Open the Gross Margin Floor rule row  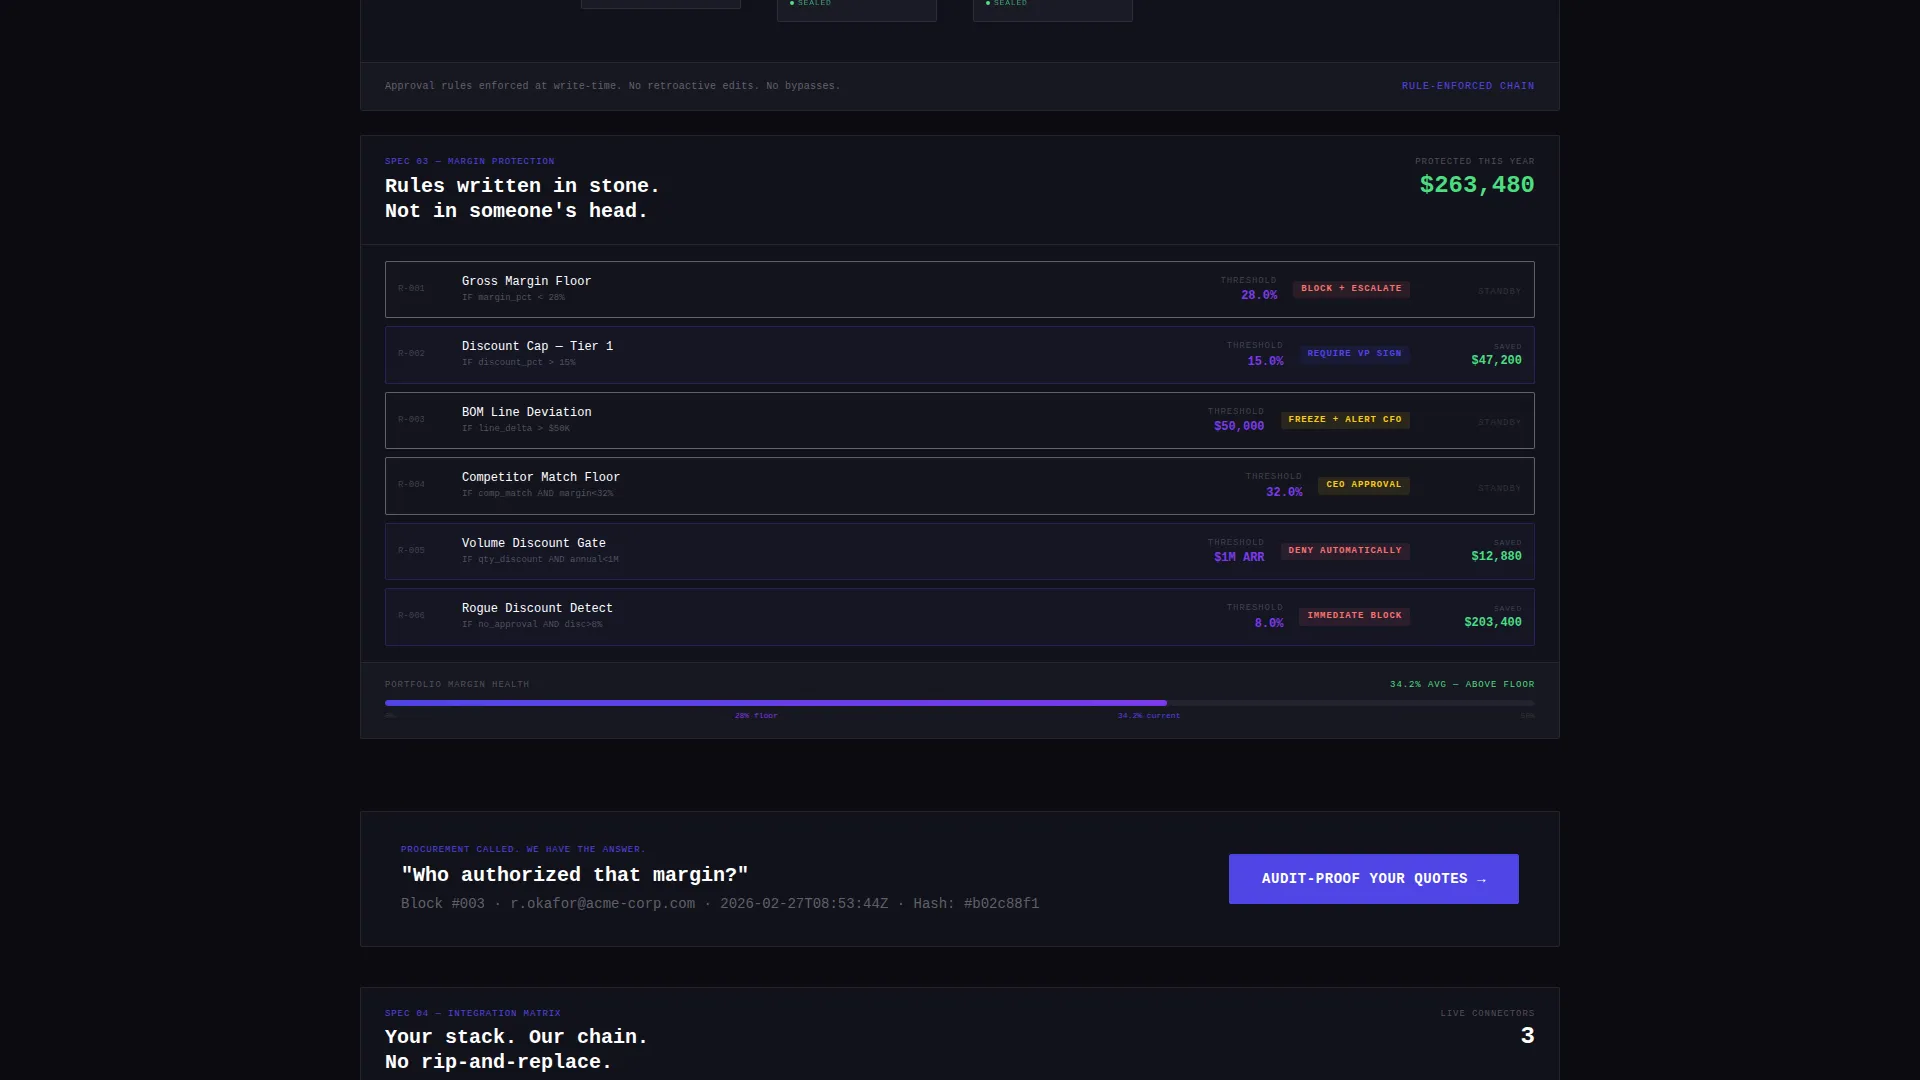coord(960,289)
